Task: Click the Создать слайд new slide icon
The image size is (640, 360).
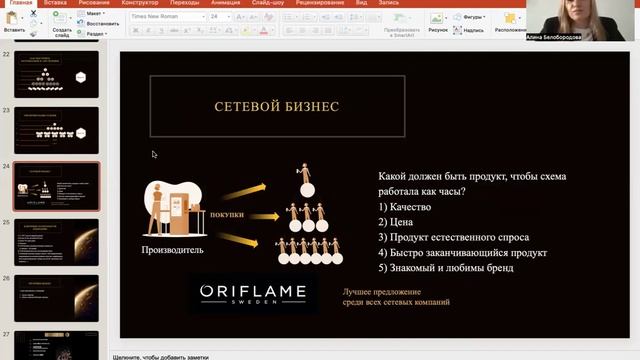Action: [x=60, y=18]
